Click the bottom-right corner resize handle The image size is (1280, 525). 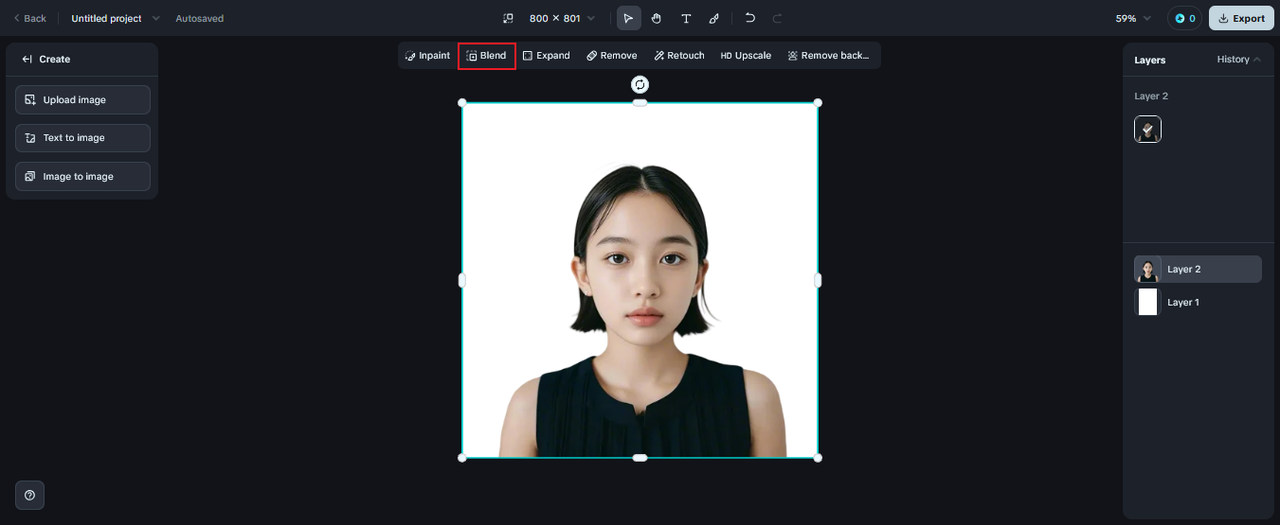pos(818,458)
